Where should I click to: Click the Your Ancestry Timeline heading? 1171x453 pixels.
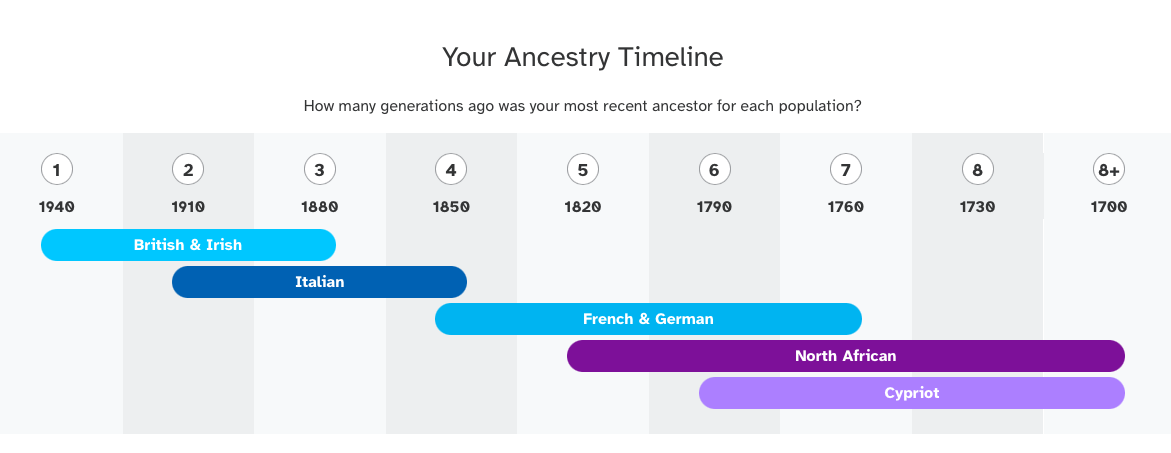tap(583, 57)
